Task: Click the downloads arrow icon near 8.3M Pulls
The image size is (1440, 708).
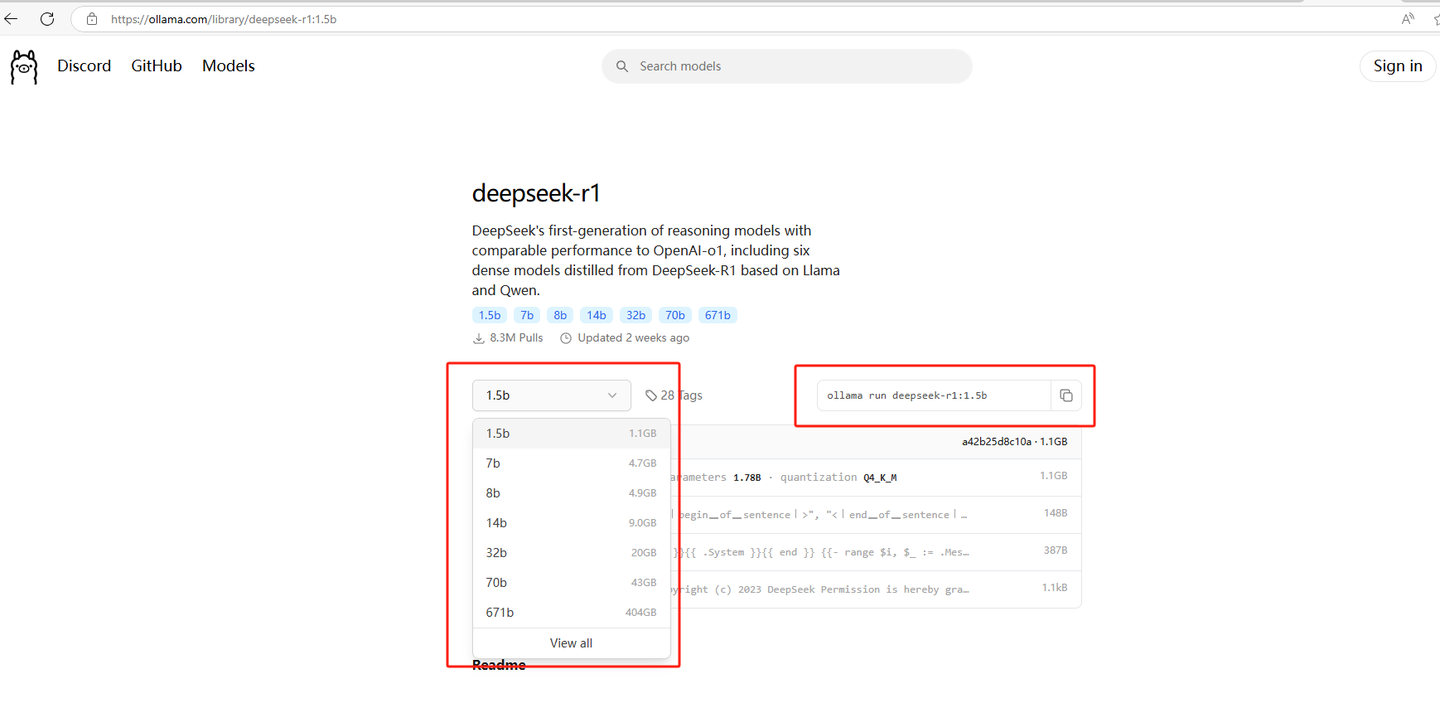Action: (x=478, y=338)
